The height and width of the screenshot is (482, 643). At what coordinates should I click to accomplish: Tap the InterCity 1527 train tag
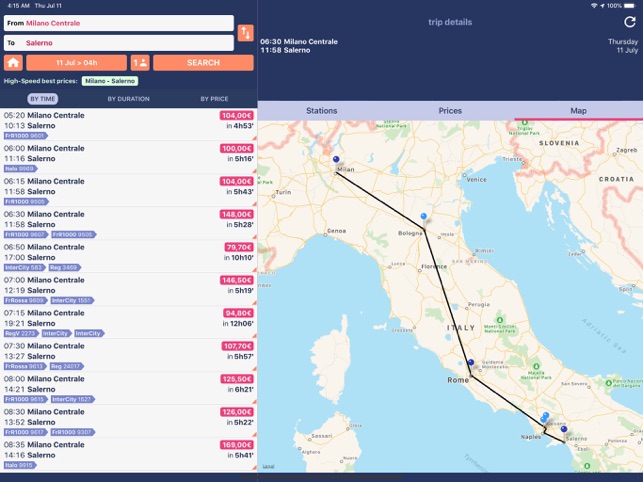coord(73,399)
